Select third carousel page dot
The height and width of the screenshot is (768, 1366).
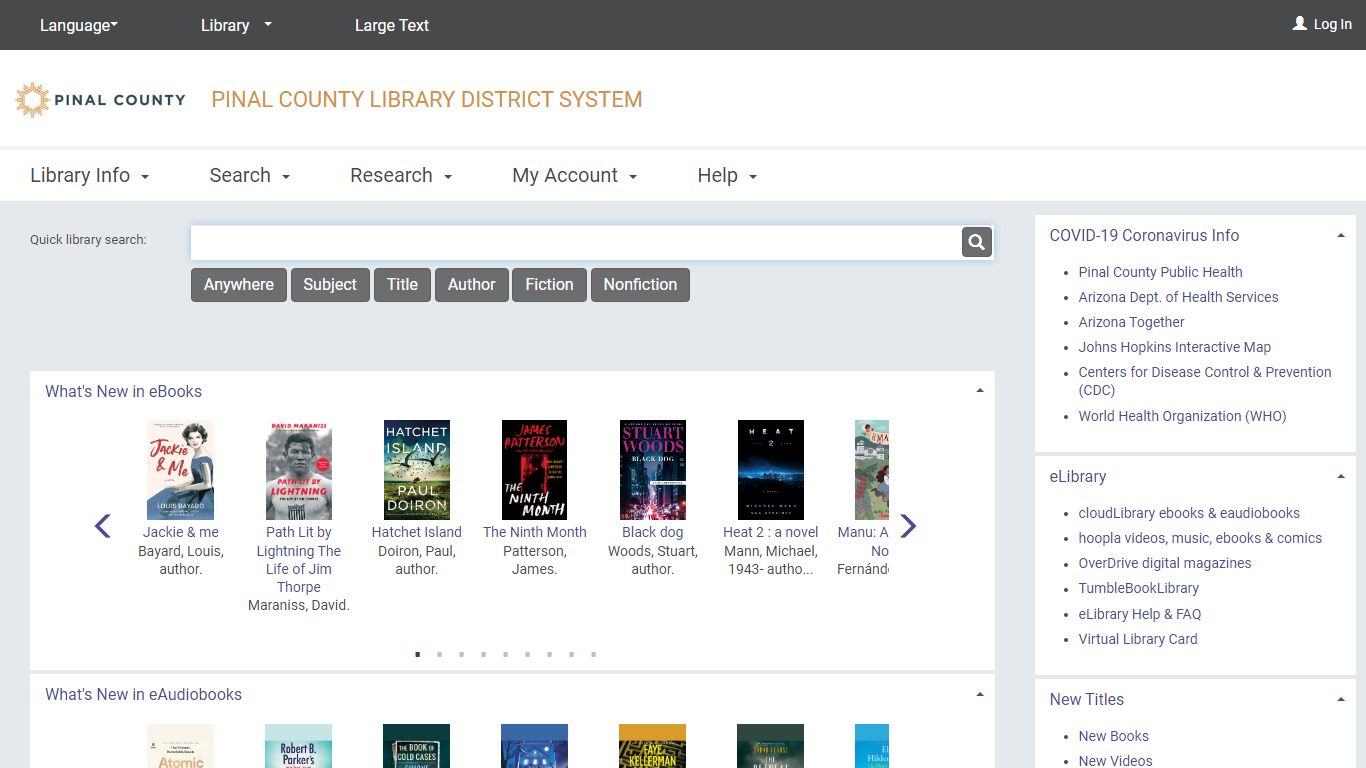pos(462,654)
